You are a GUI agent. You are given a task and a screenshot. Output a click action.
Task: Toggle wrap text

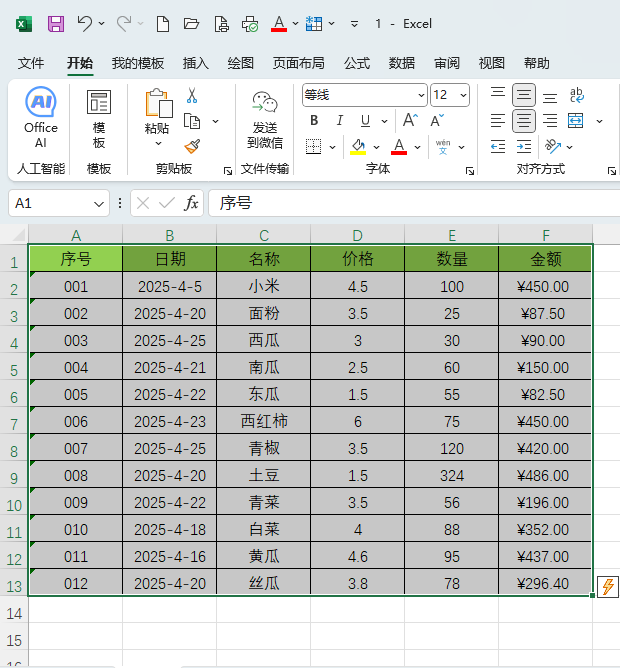point(577,95)
